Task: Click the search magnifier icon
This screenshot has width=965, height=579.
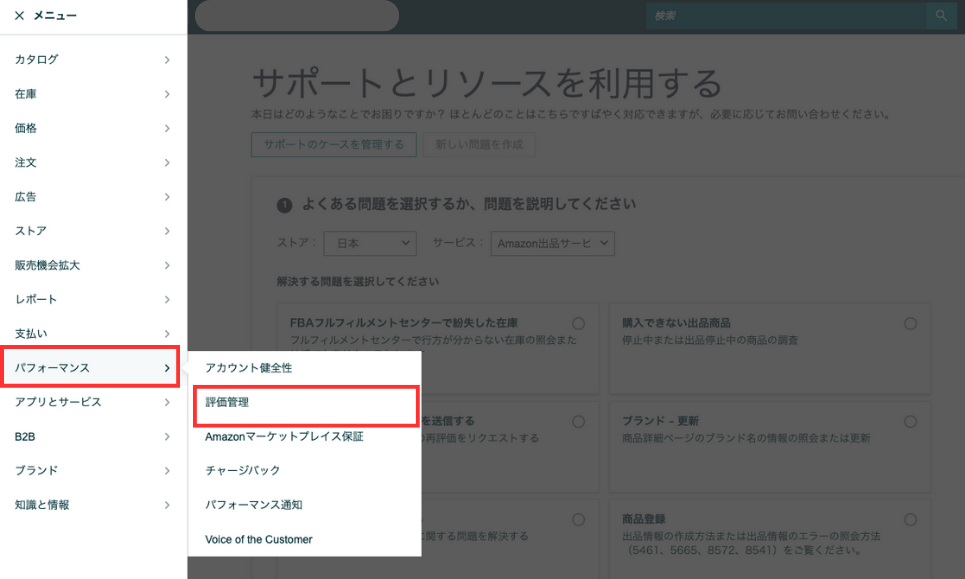Action: coord(940,16)
